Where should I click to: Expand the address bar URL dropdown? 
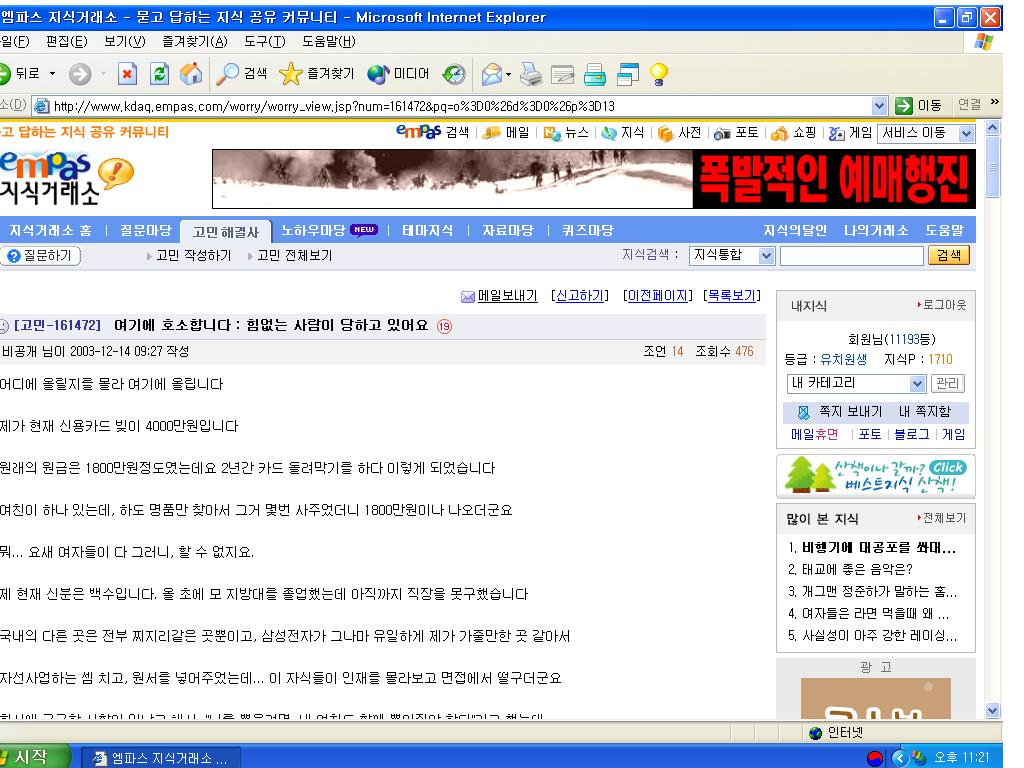(x=879, y=106)
